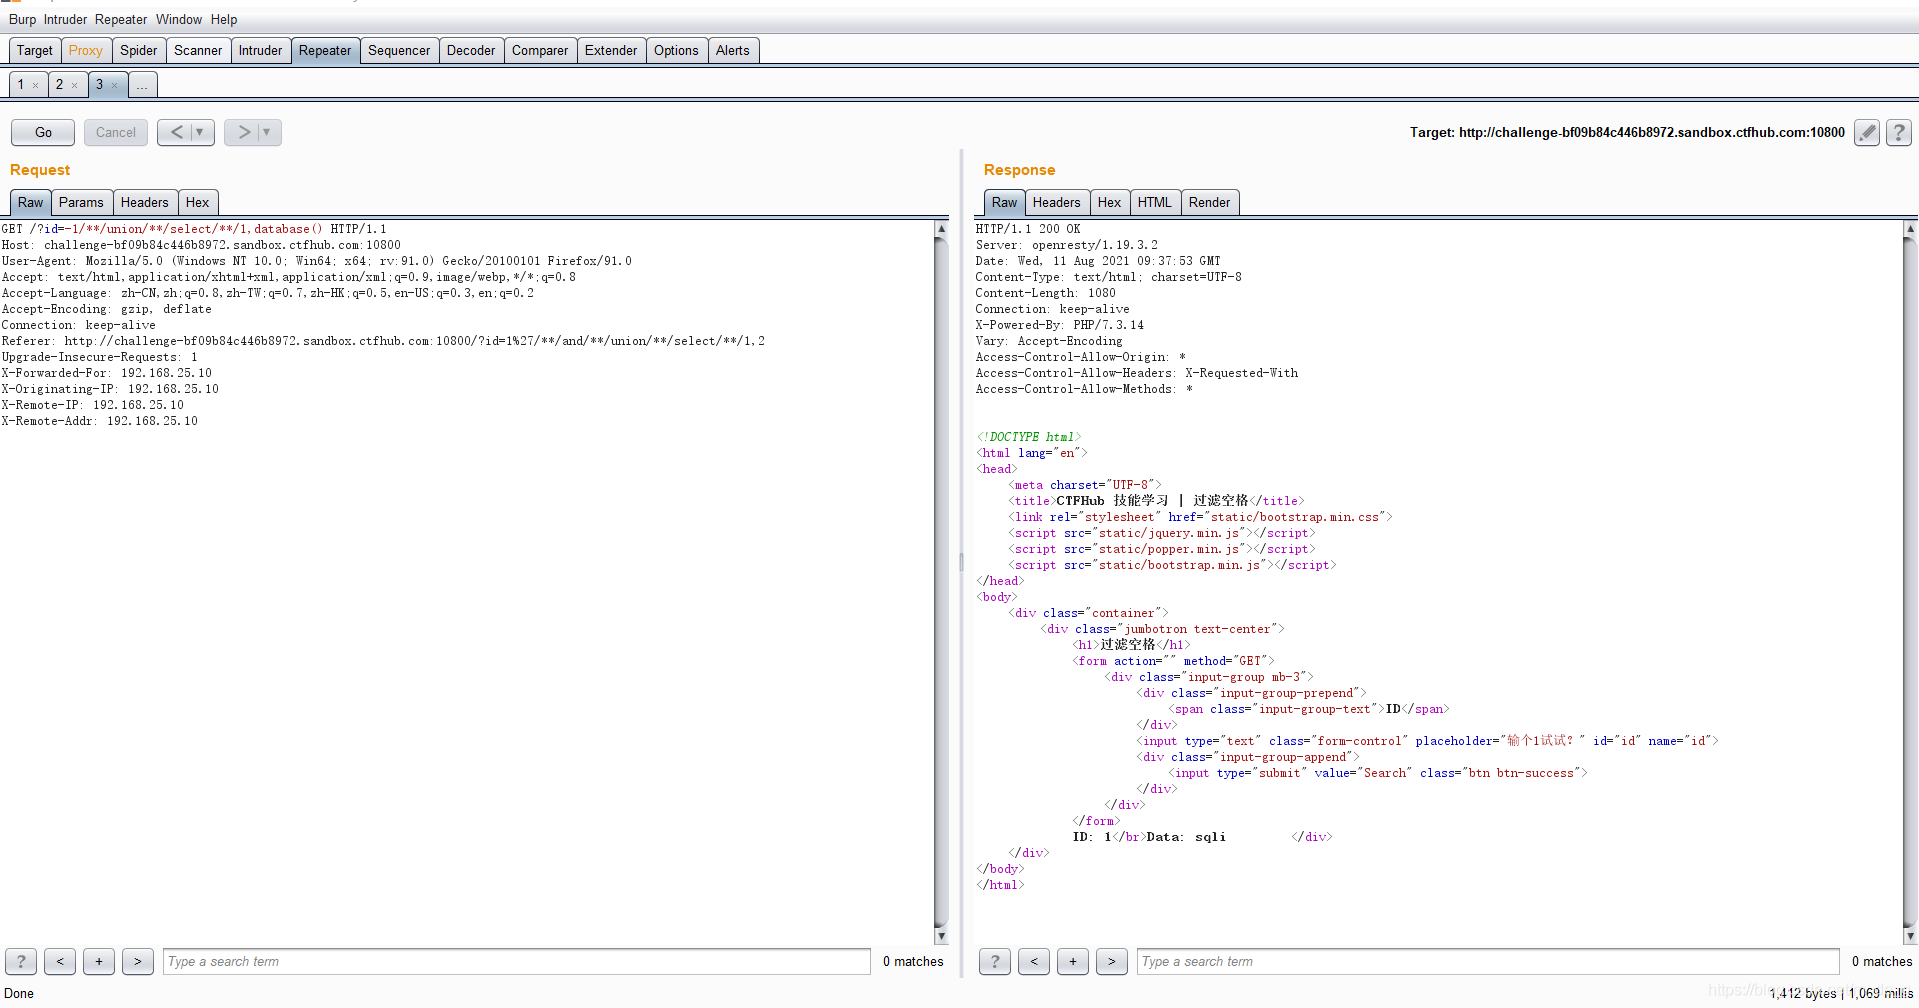Click the GET request line with union select

coord(194,229)
